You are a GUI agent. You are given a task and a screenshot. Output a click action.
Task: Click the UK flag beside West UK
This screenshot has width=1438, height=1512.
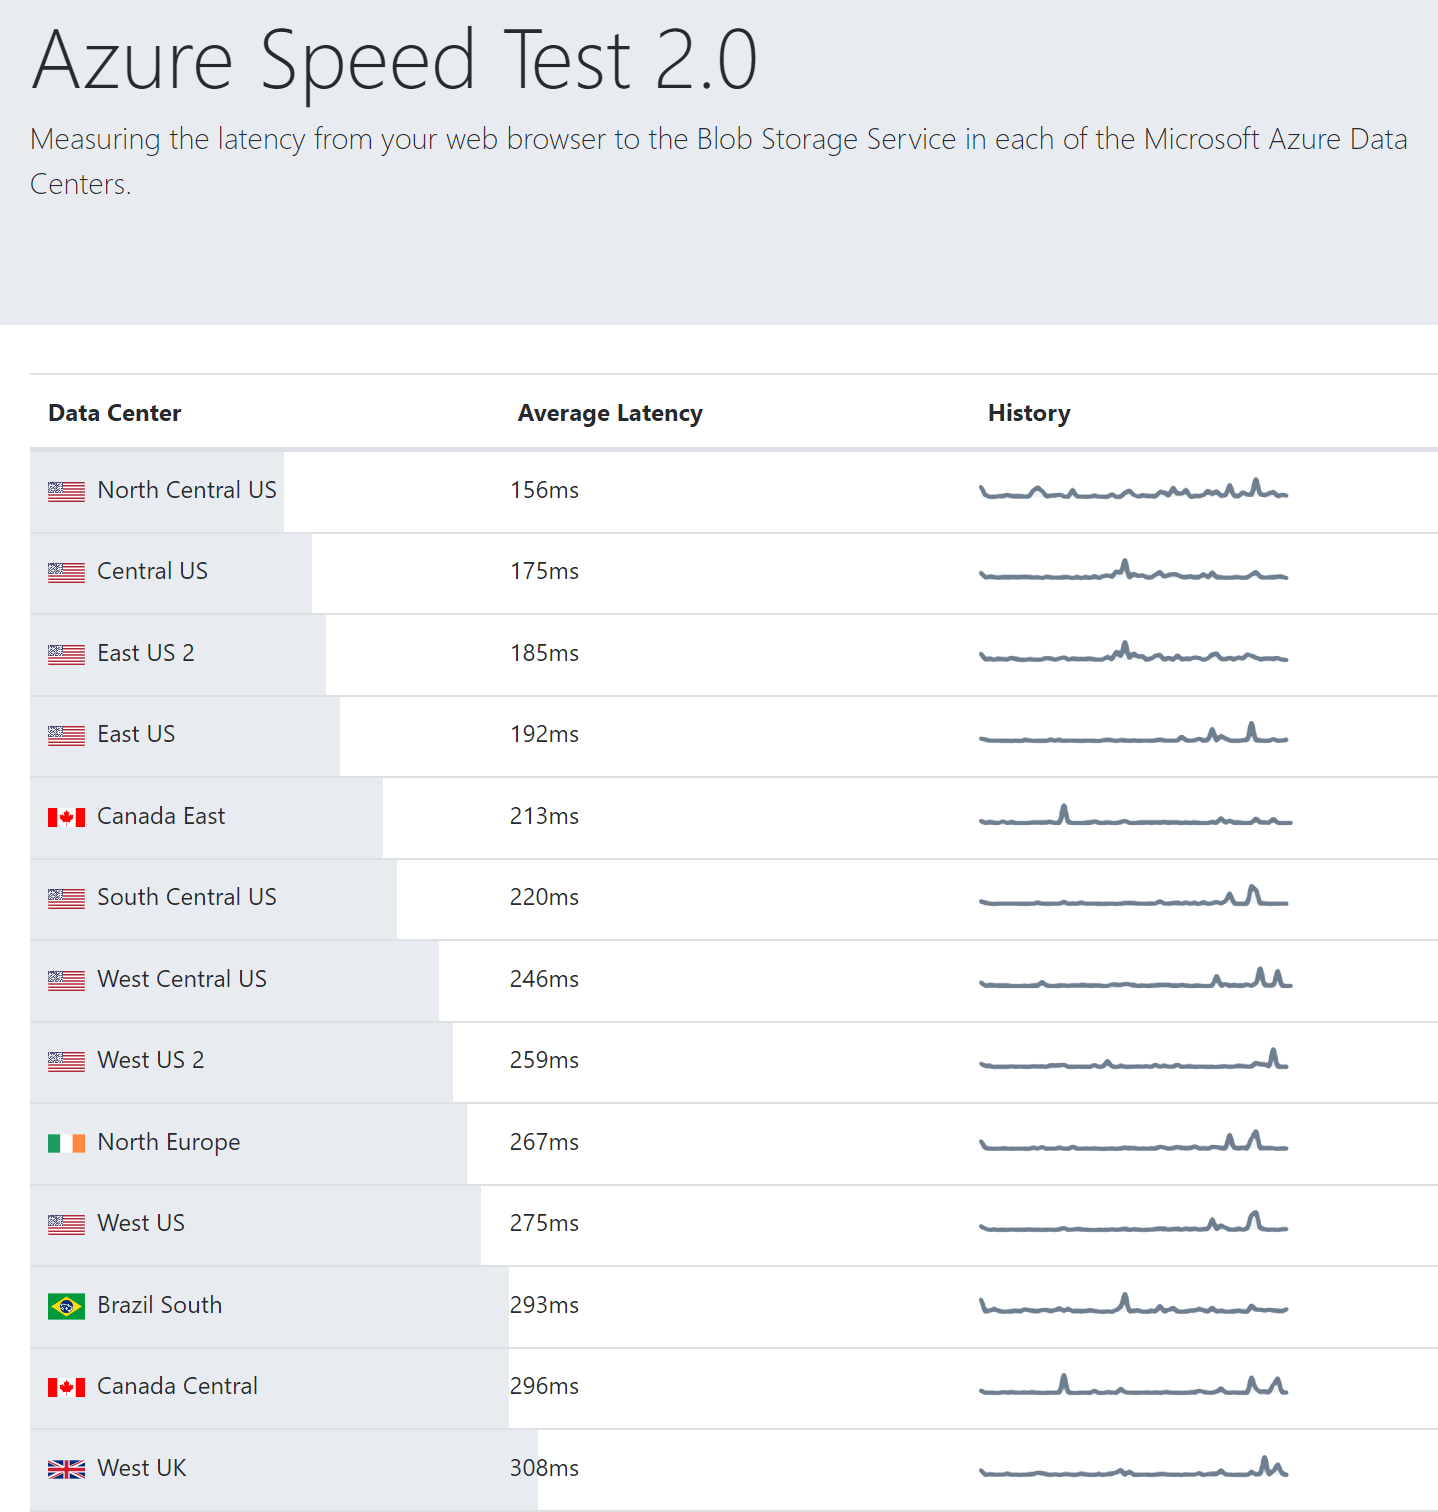(x=66, y=1468)
